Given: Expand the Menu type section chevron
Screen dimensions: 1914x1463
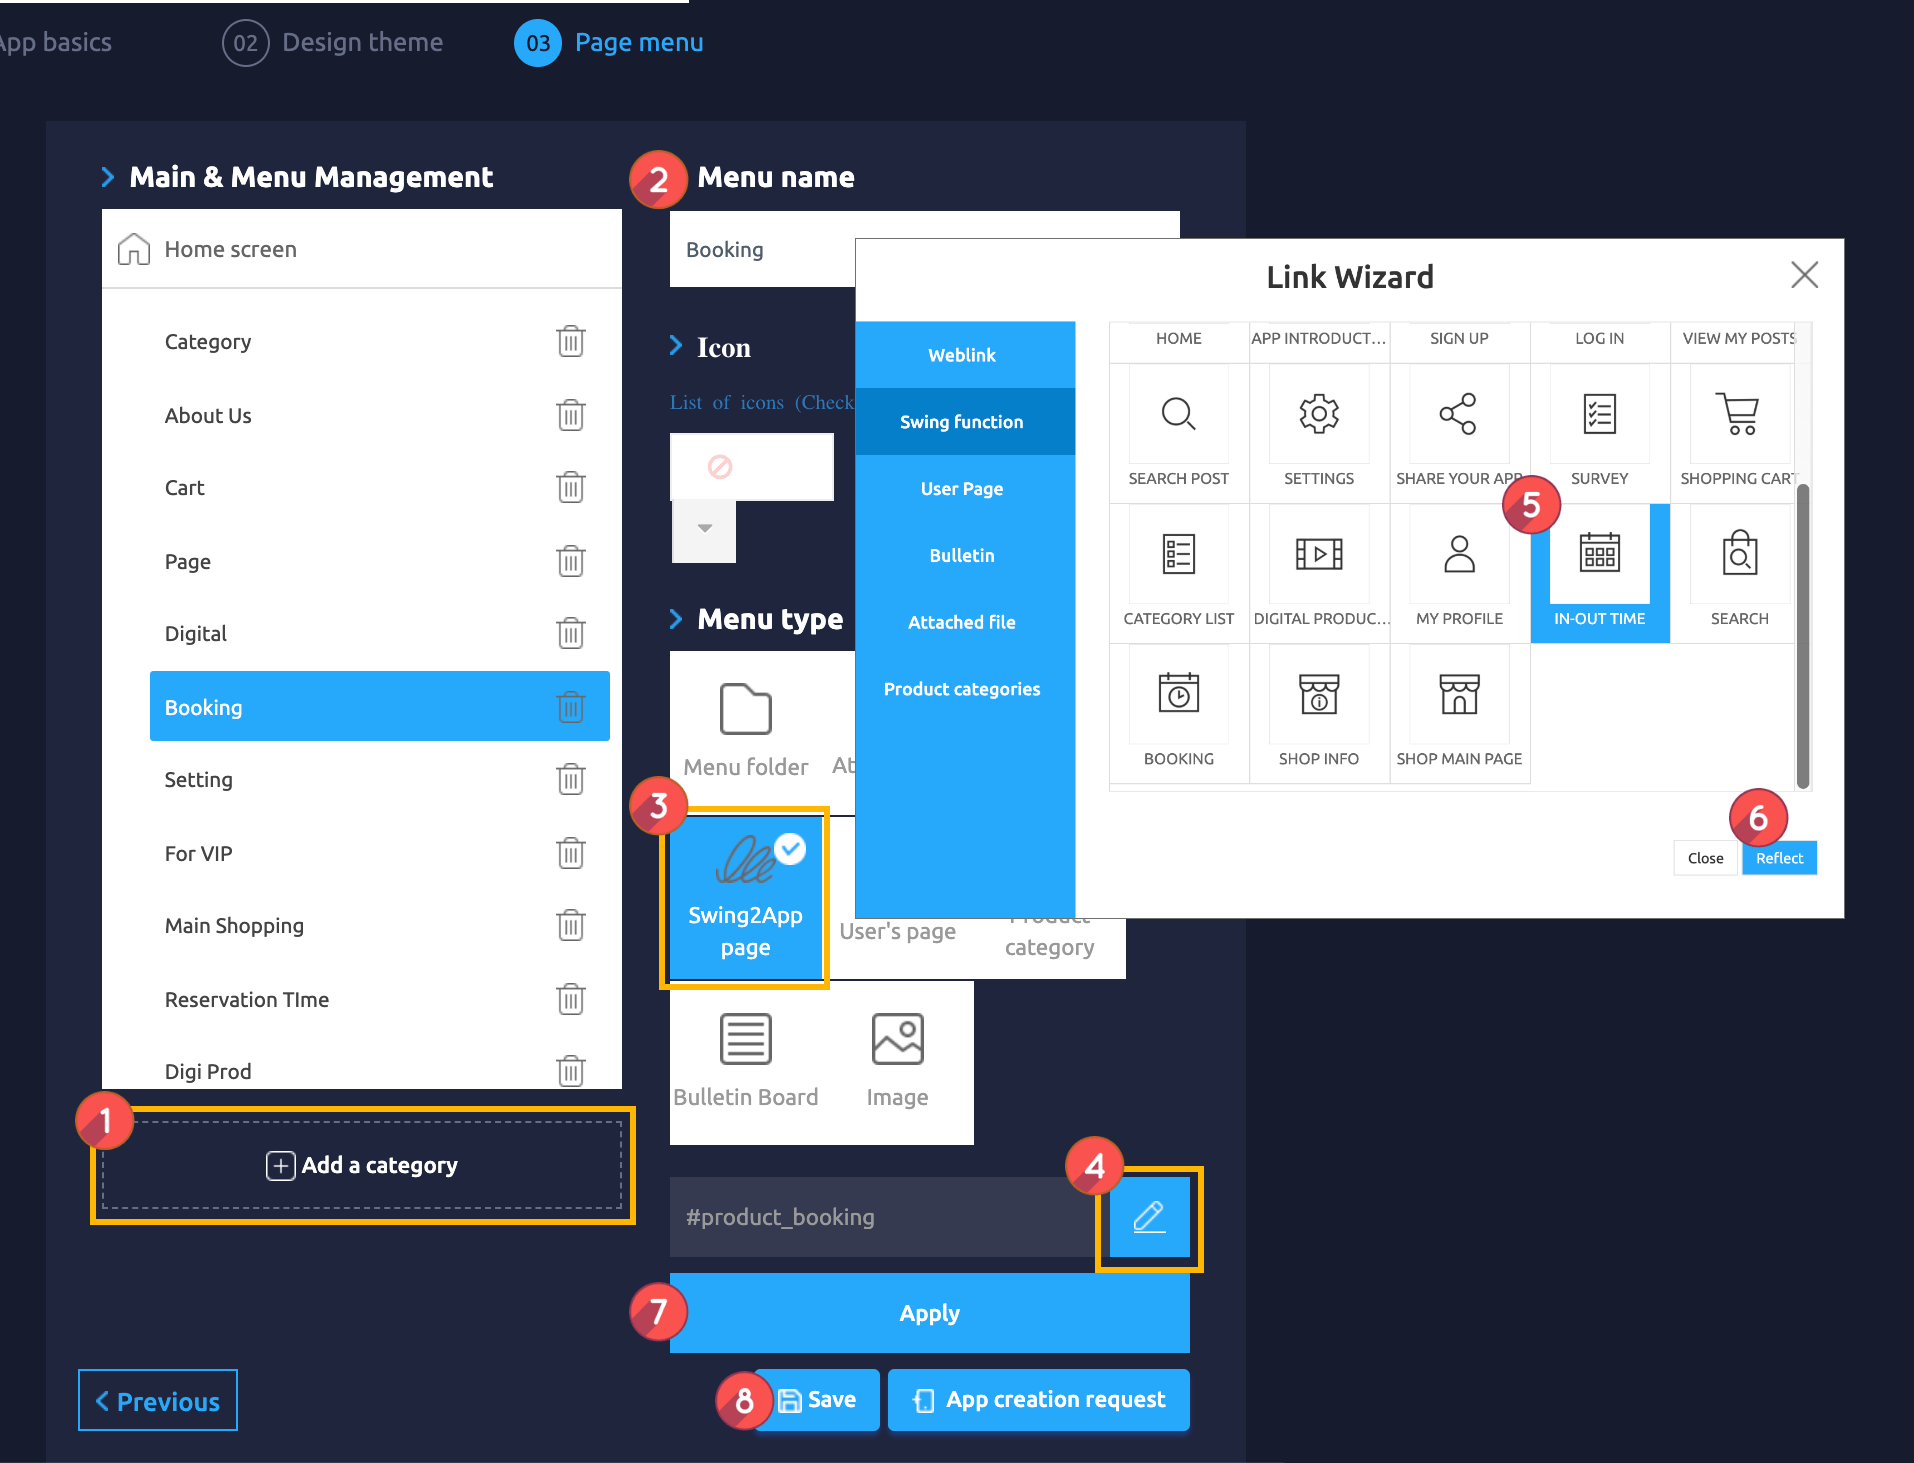Looking at the screenshot, I should click(676, 619).
